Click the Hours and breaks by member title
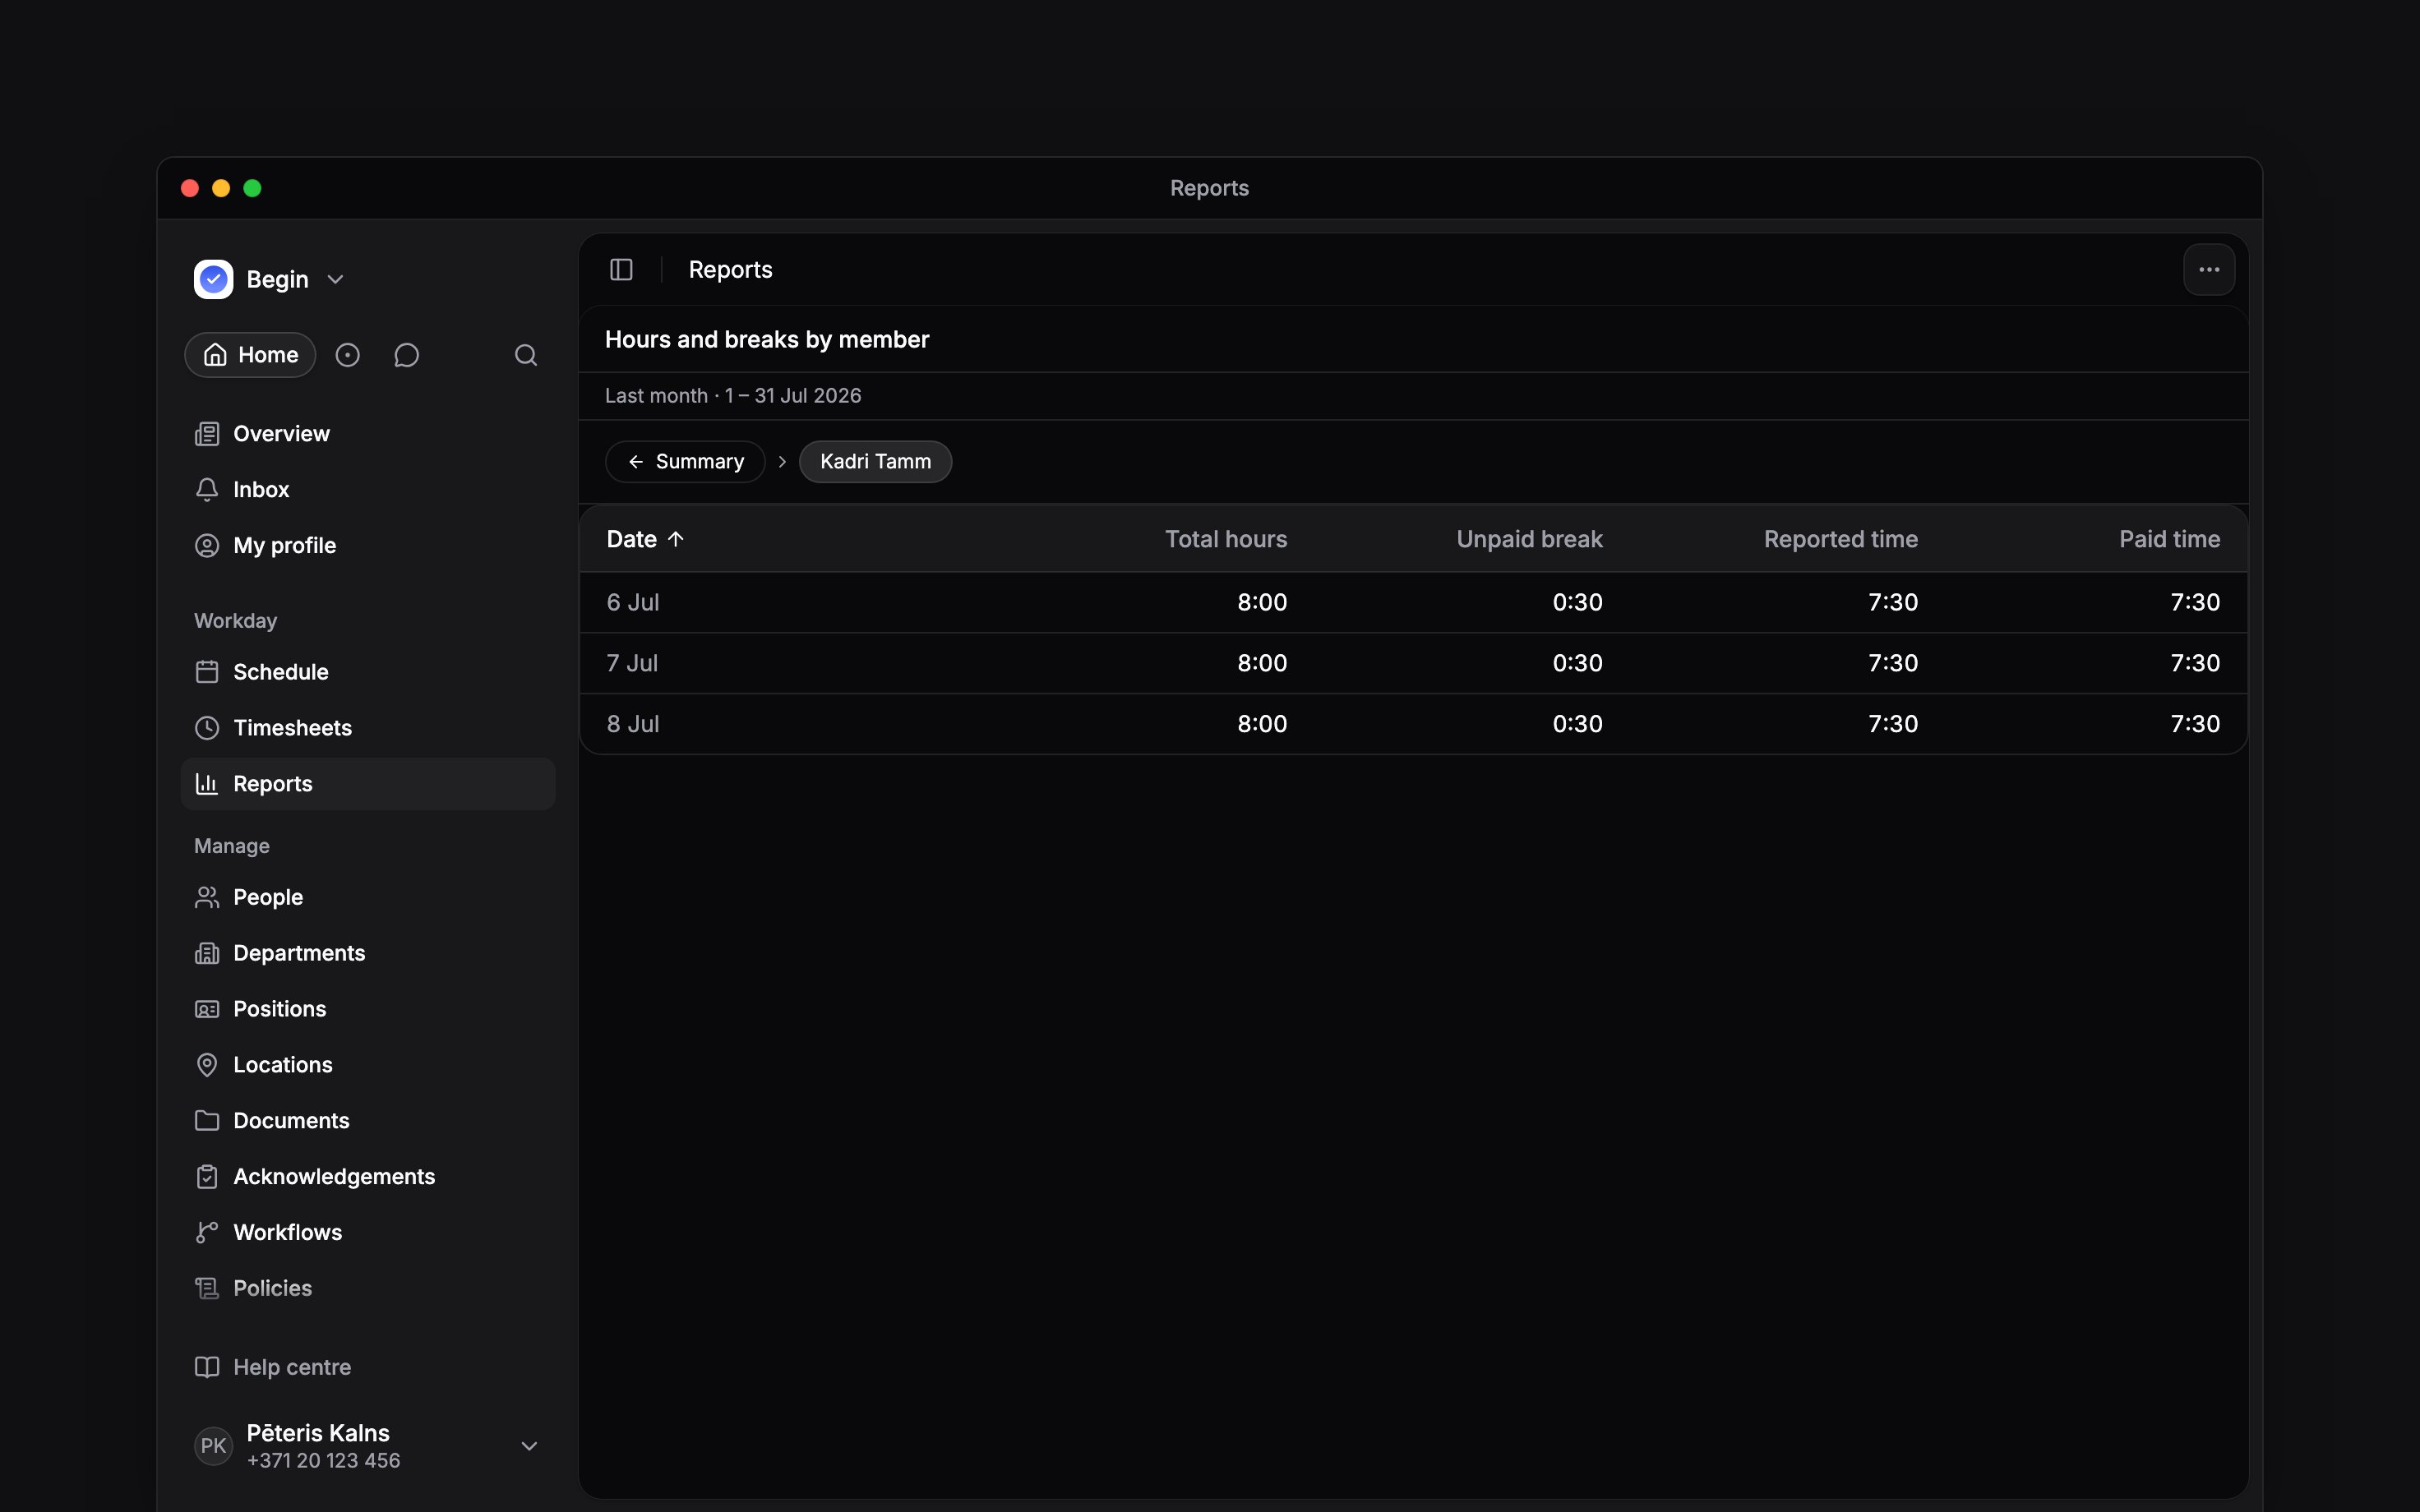2420x1512 pixels. pos(767,340)
